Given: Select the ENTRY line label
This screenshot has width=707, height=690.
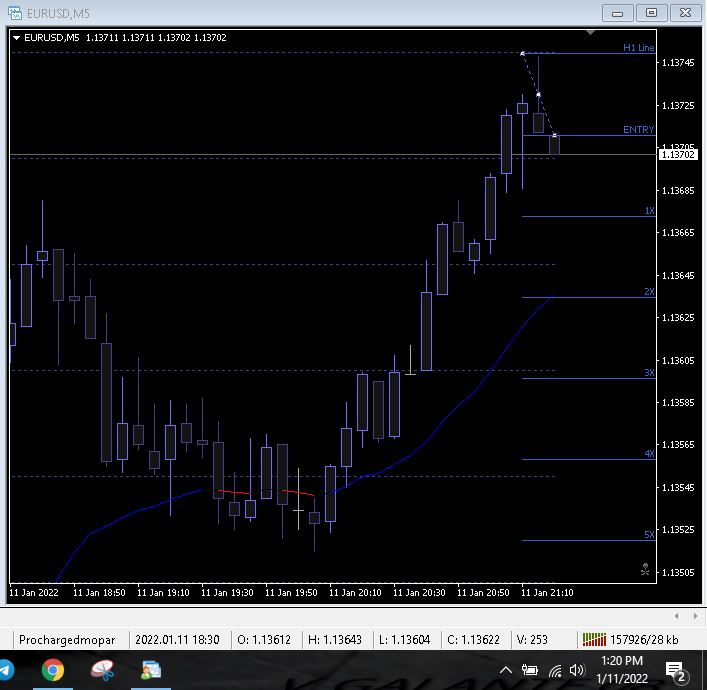Looking at the screenshot, I should pos(638,130).
